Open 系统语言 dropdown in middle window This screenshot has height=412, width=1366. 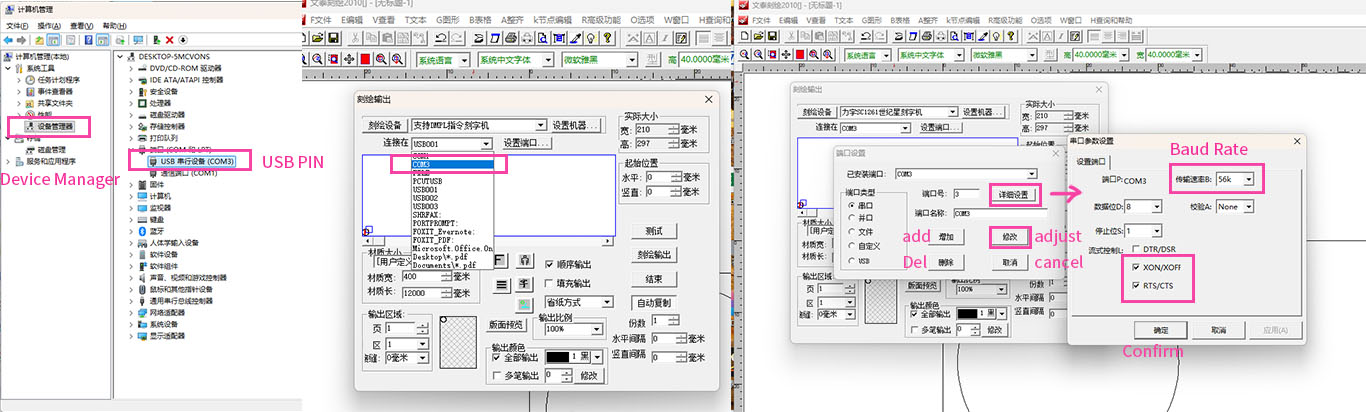click(x=463, y=59)
